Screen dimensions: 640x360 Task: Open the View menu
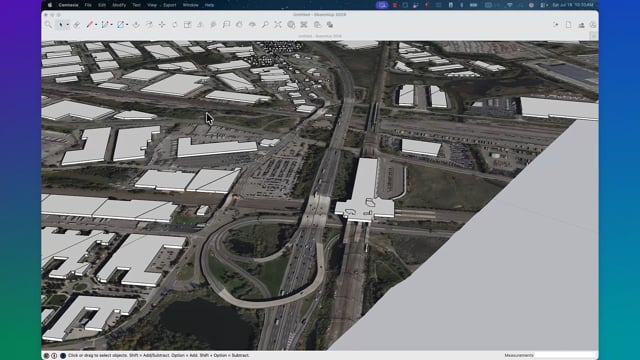[x=152, y=5]
